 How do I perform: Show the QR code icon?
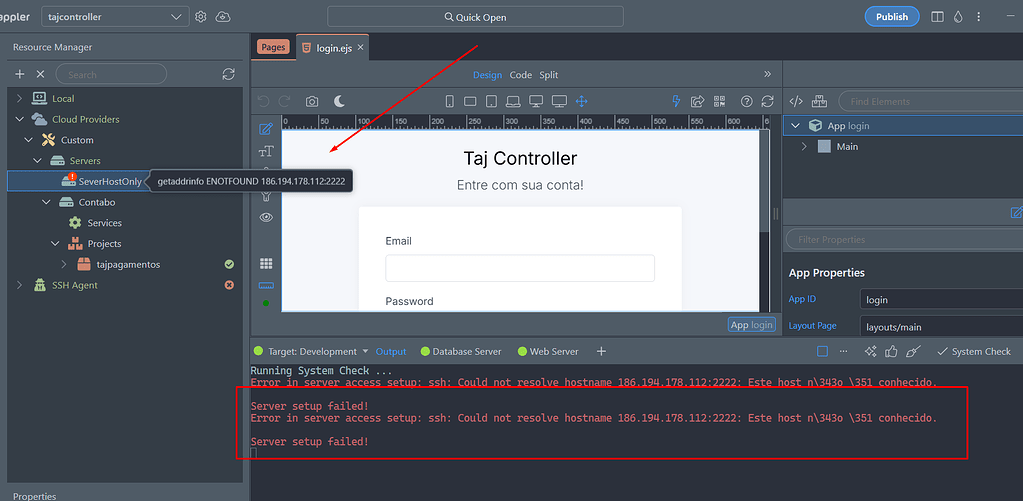720,101
